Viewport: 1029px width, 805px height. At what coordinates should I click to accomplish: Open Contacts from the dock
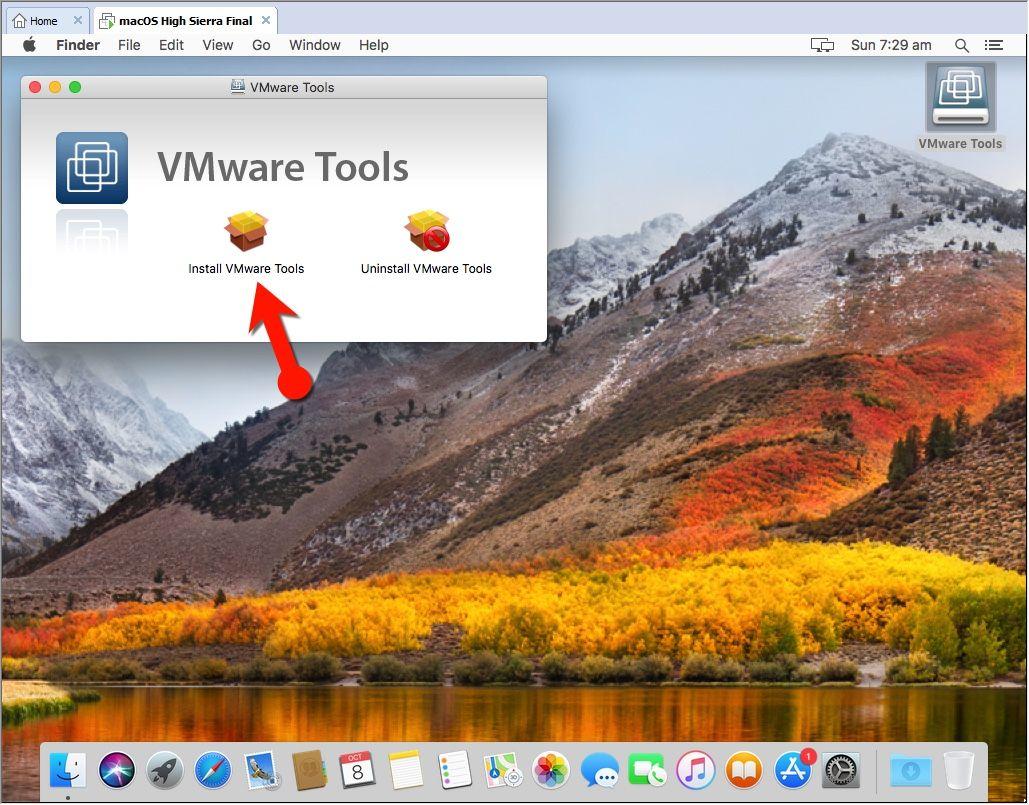[309, 770]
